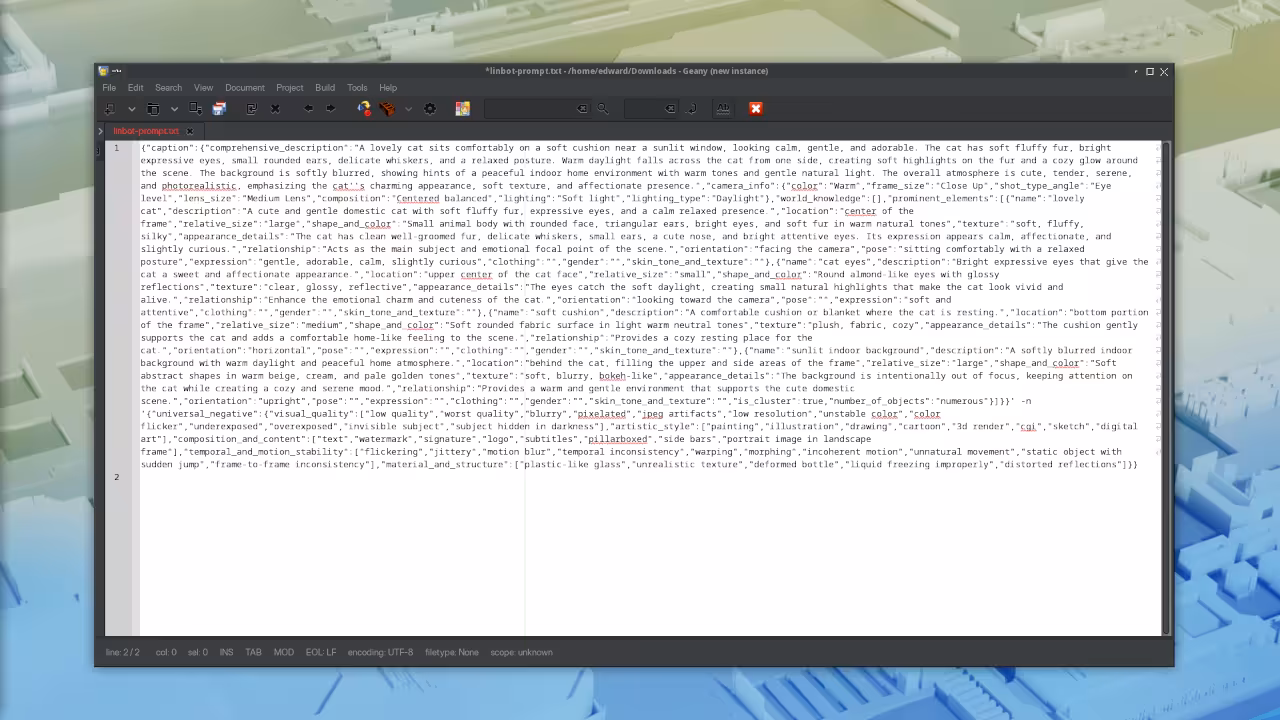Quit Geany with red X icon
Image resolution: width=1280 pixels, height=720 pixels.
(x=756, y=108)
